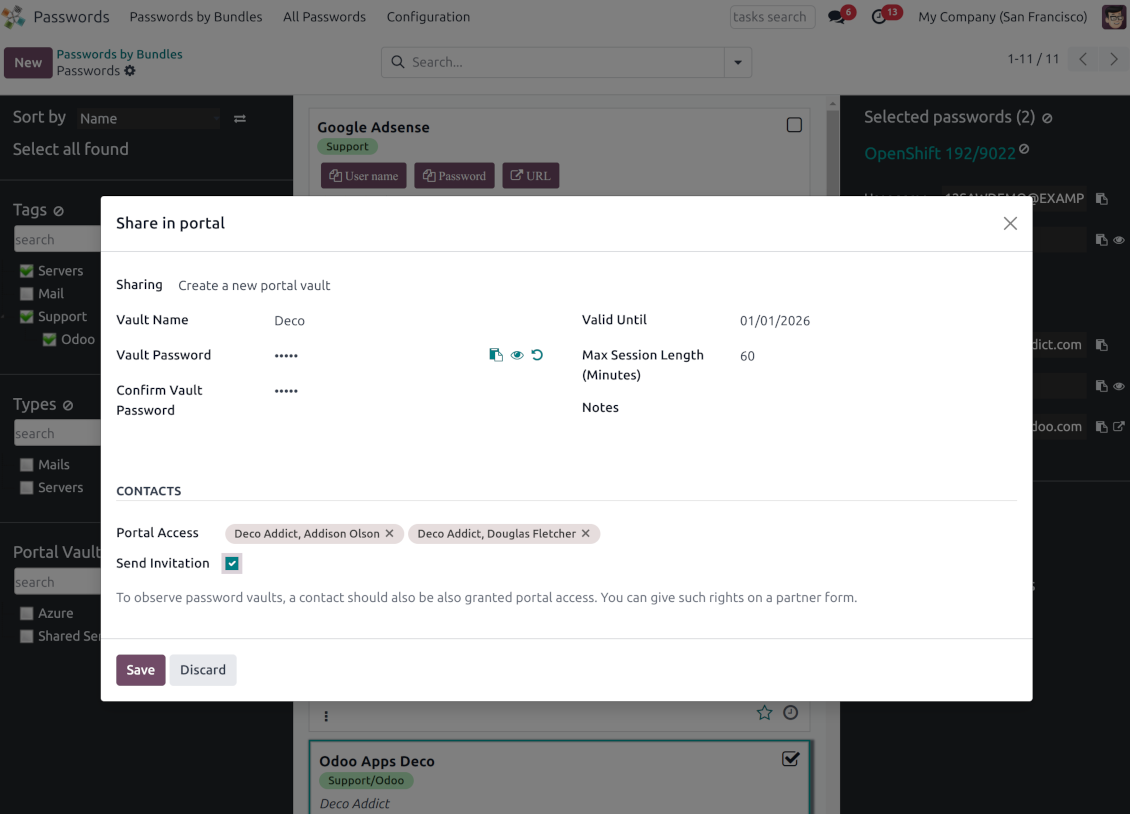Copy the EXAMP username in selected panel
The image size is (1130, 814).
[1101, 199]
